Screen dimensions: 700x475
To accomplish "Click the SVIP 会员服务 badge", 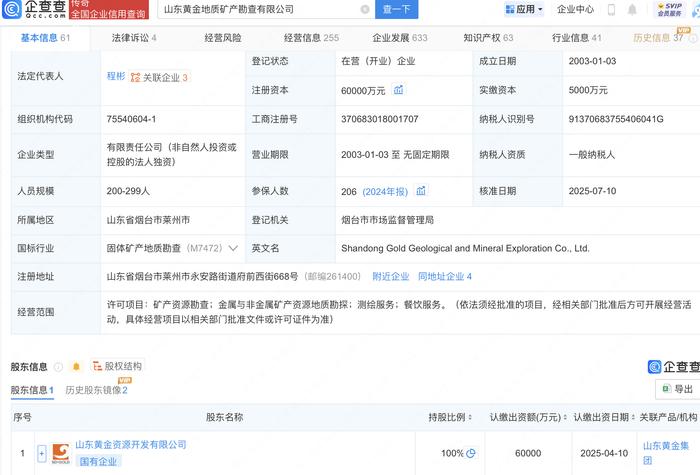I will point(670,9).
